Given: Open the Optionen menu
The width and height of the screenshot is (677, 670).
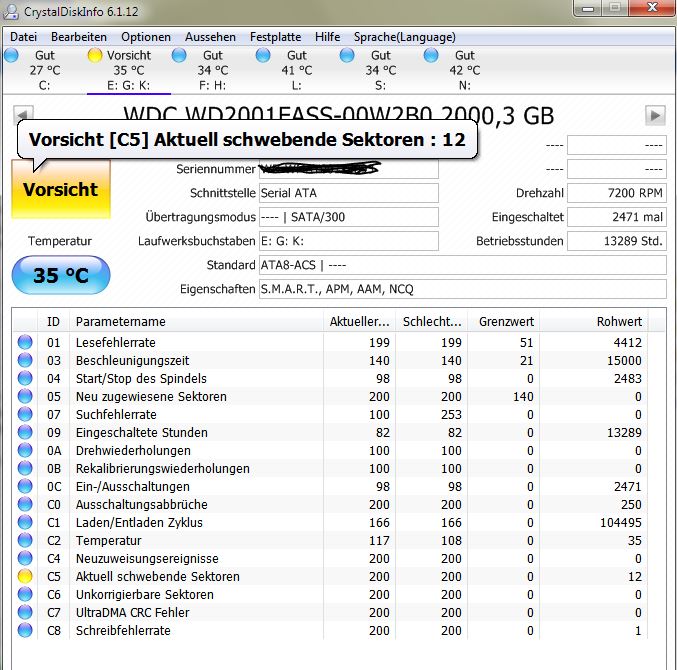Looking at the screenshot, I should point(146,37).
